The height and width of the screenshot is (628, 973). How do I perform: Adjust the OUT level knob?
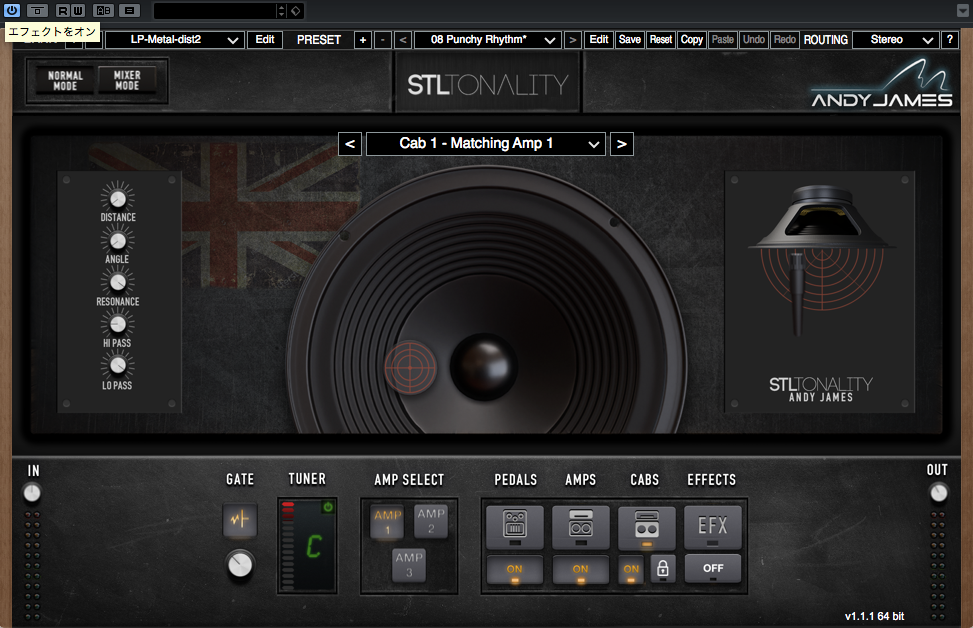[x=938, y=493]
